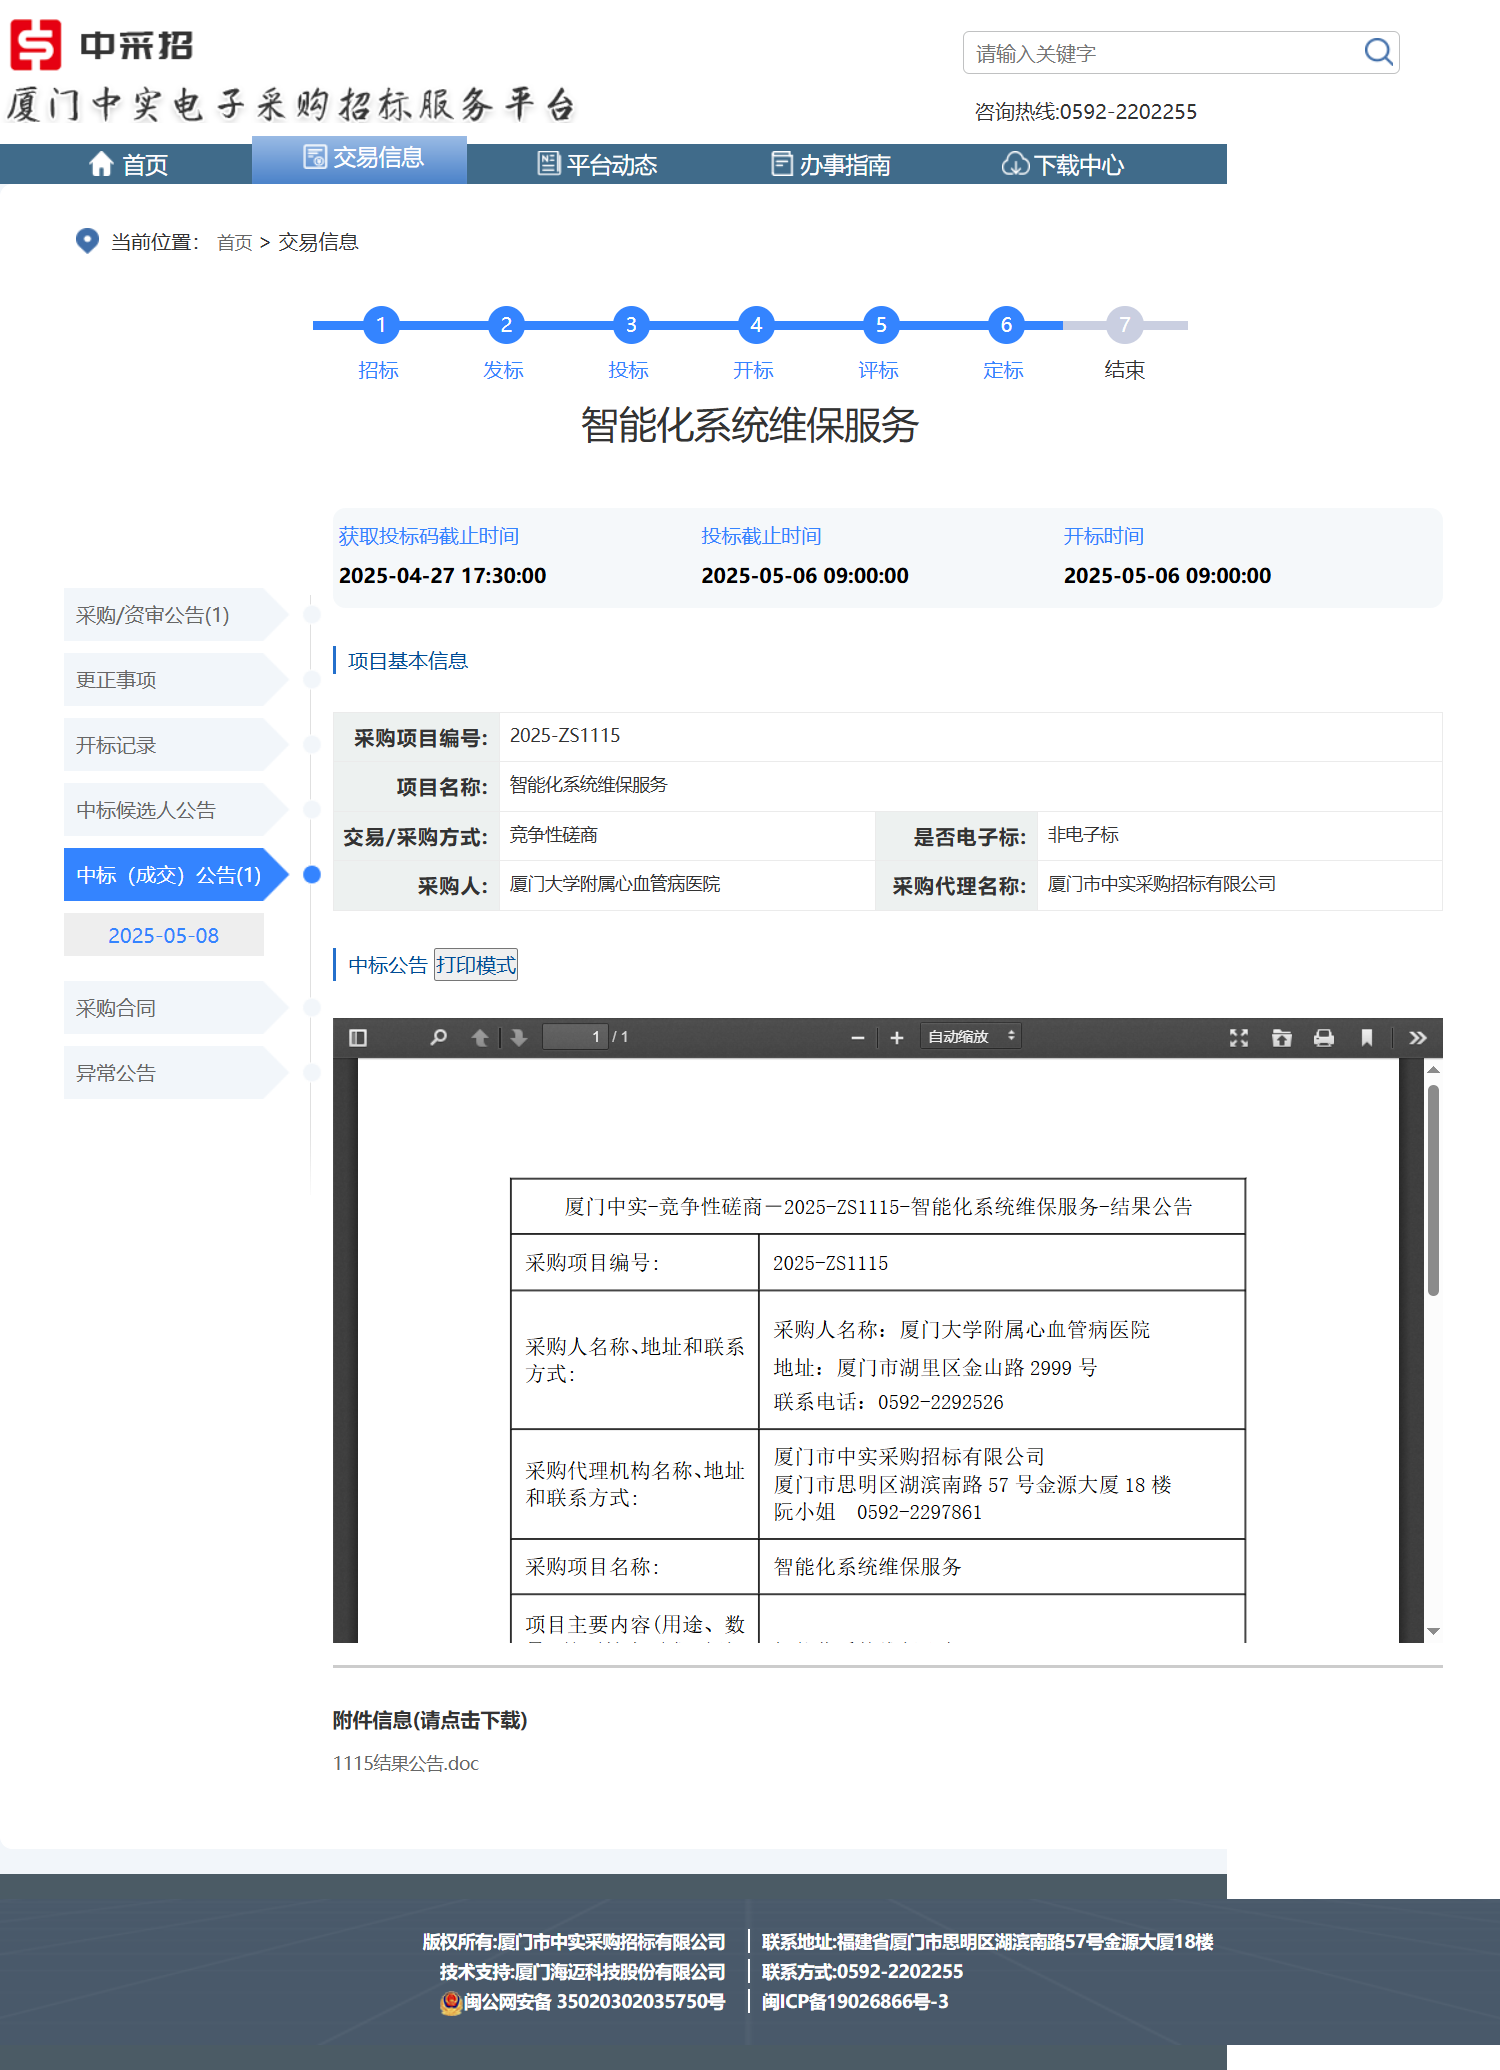This screenshot has width=1500, height=2070.
Task: Open the PDF tools menu
Action: pos(1417,1037)
